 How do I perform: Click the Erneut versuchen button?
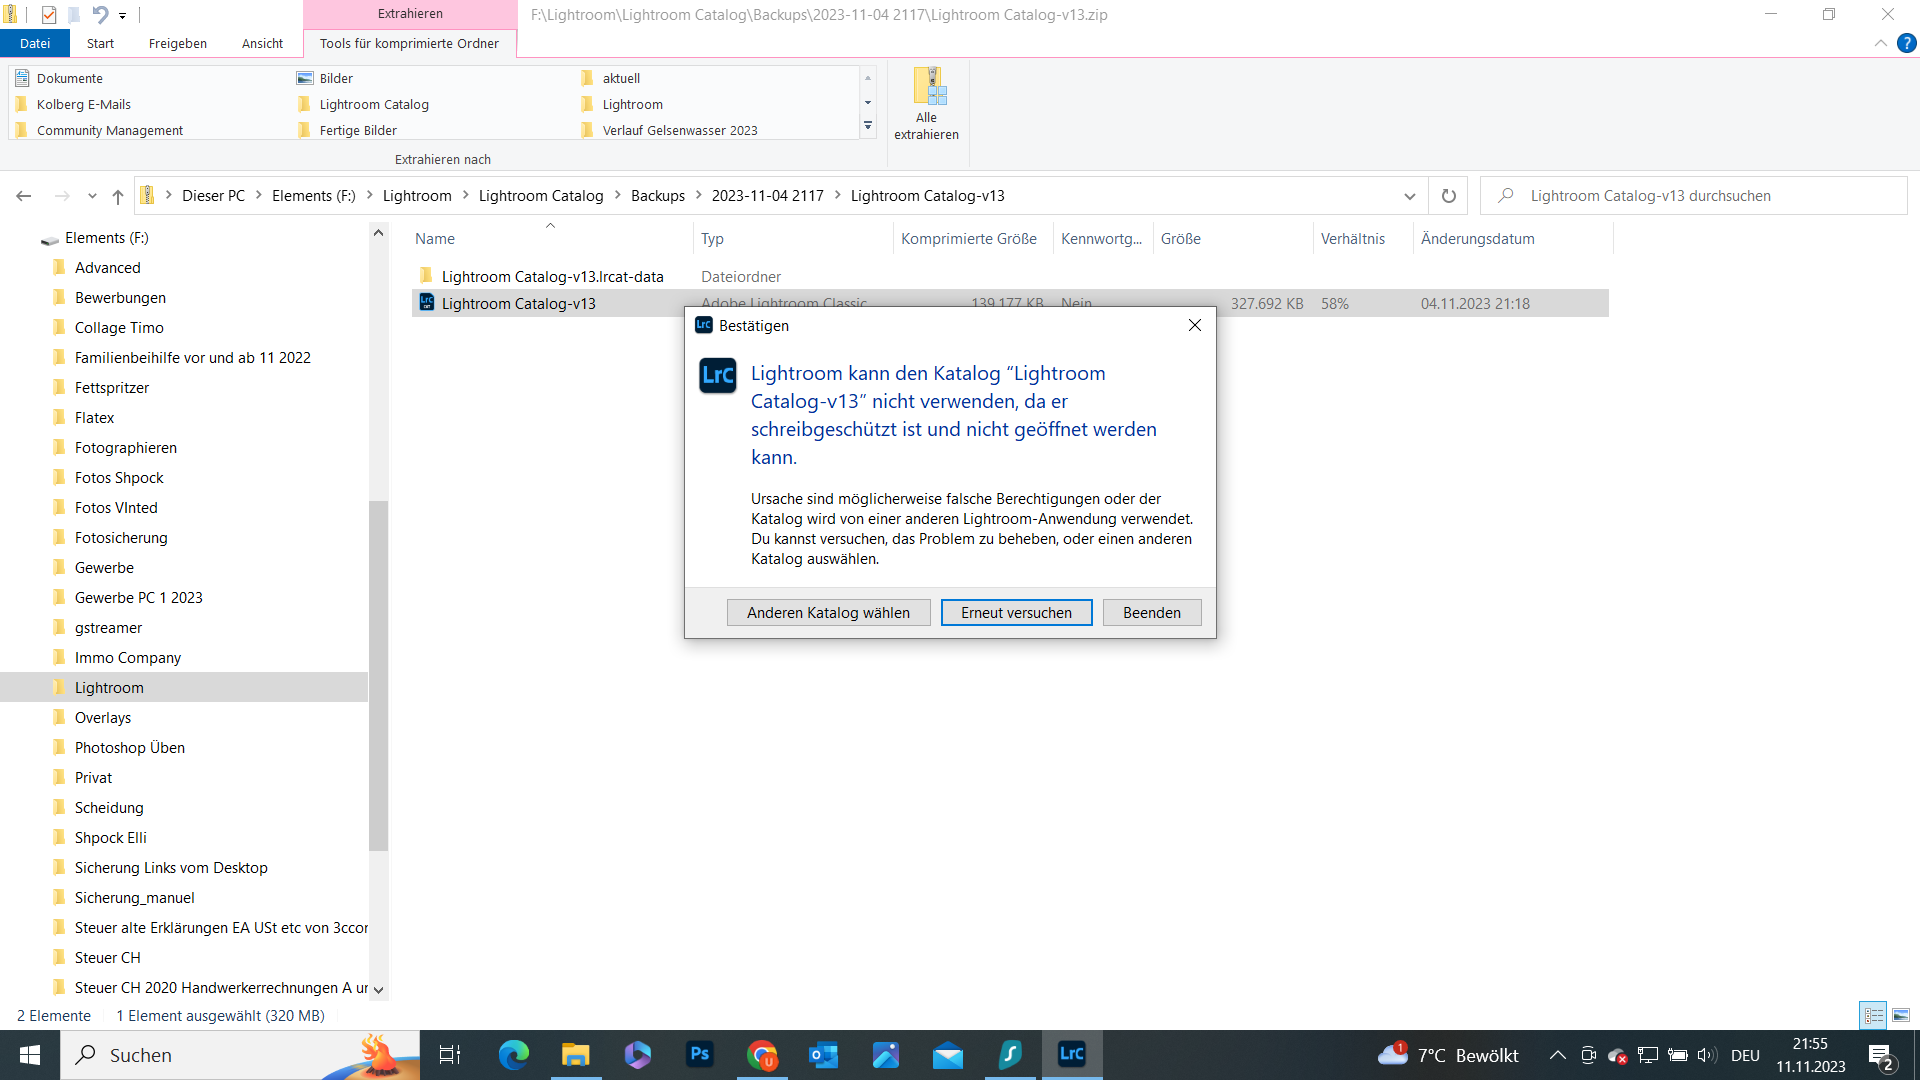click(x=1016, y=612)
